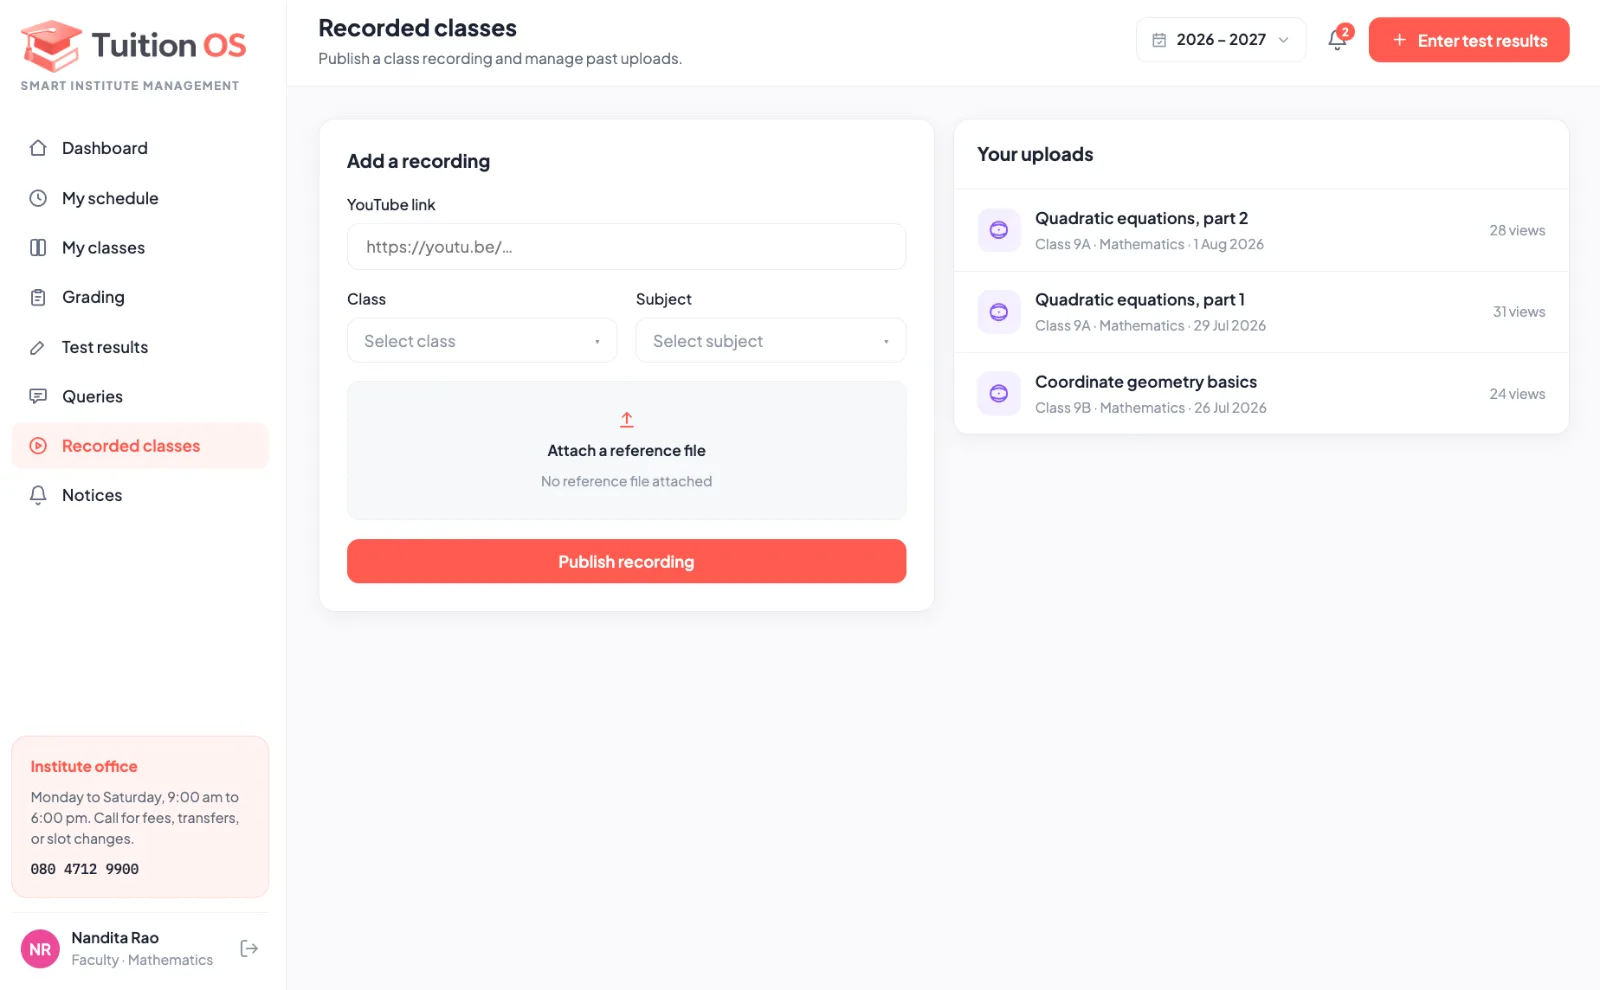This screenshot has width=1600, height=990.
Task: Open Quadratic equations, part 1 upload
Action: coord(1261,312)
